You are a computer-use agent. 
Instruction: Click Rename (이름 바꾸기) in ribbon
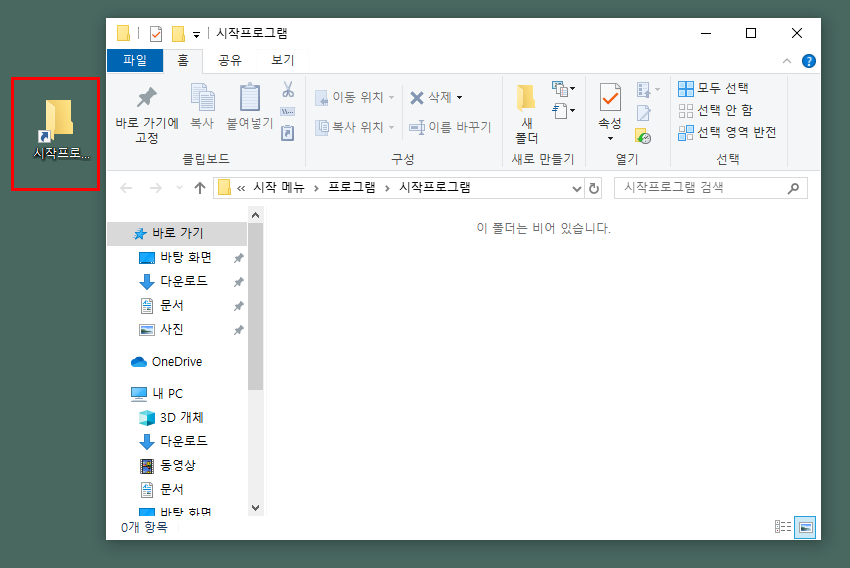pos(450,127)
